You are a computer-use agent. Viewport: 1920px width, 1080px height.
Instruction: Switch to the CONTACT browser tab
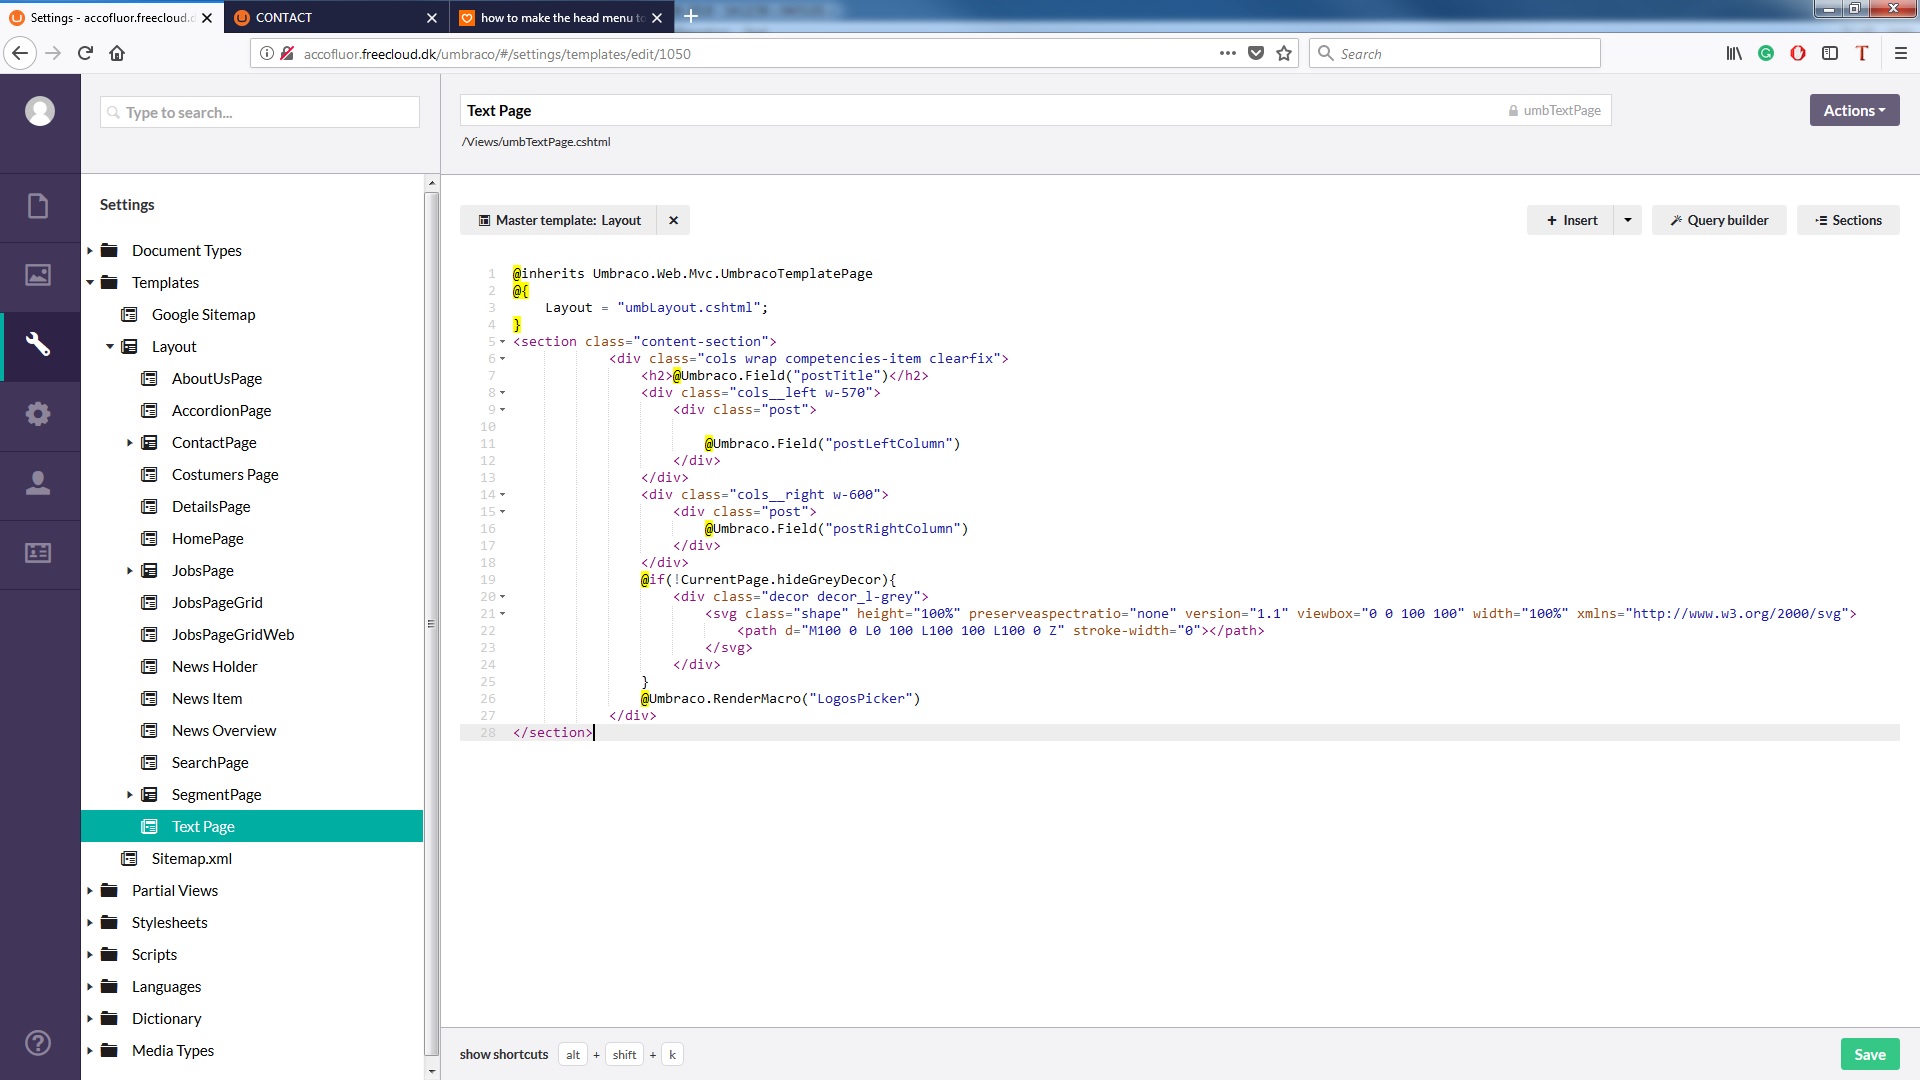coord(335,17)
